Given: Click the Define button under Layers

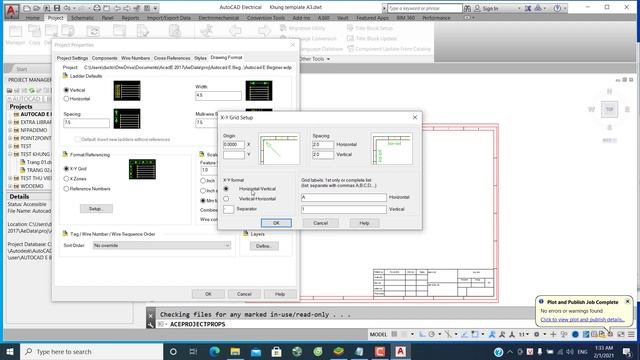Looking at the screenshot, I should point(264,246).
